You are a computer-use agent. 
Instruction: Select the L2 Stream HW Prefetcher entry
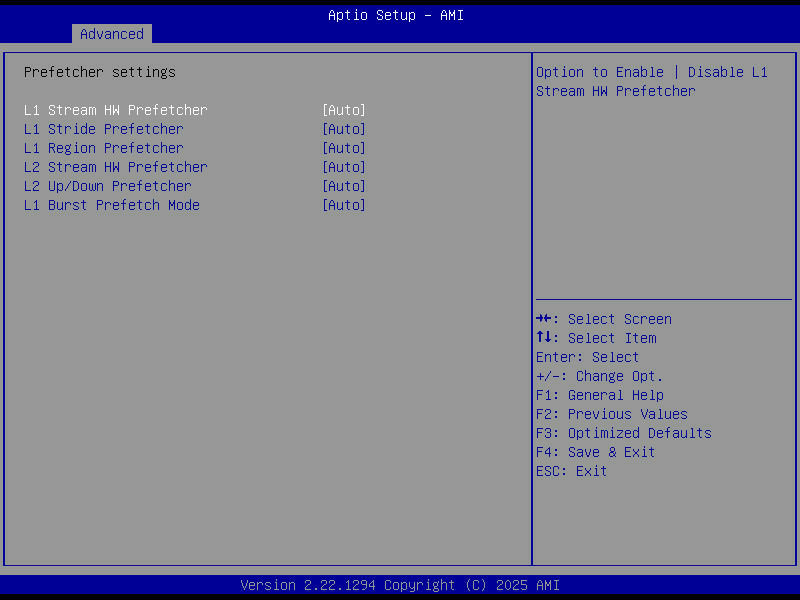pos(116,167)
